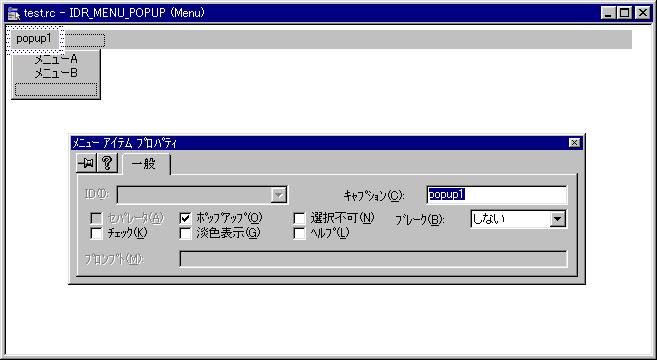Click the empty new item box below メニューB
Viewport: 657px width, 360px height.
(x=56, y=89)
